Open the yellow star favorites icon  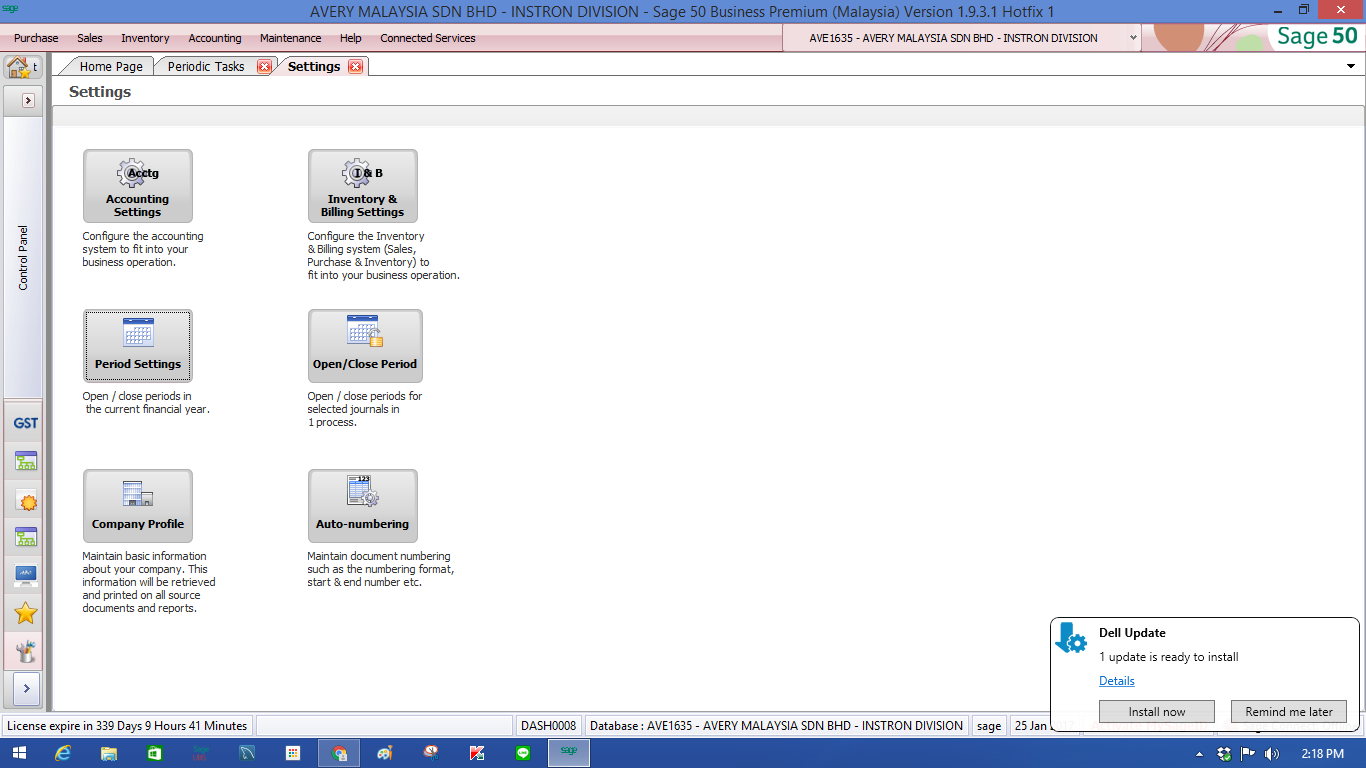pos(25,613)
